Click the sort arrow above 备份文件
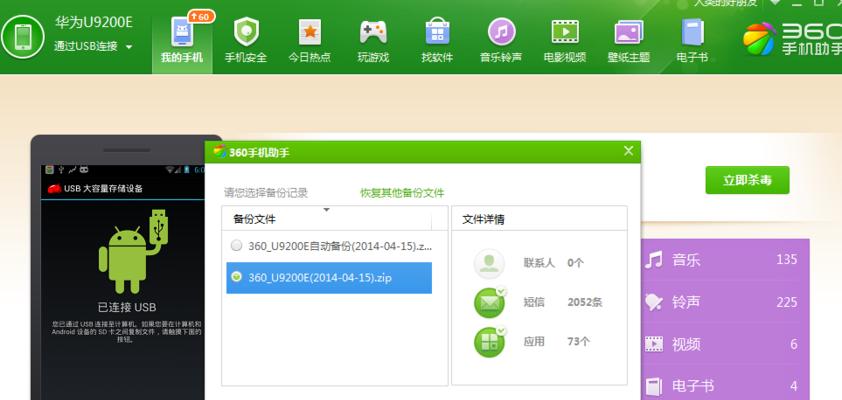Viewport: 842px width, 400px height. point(326,210)
